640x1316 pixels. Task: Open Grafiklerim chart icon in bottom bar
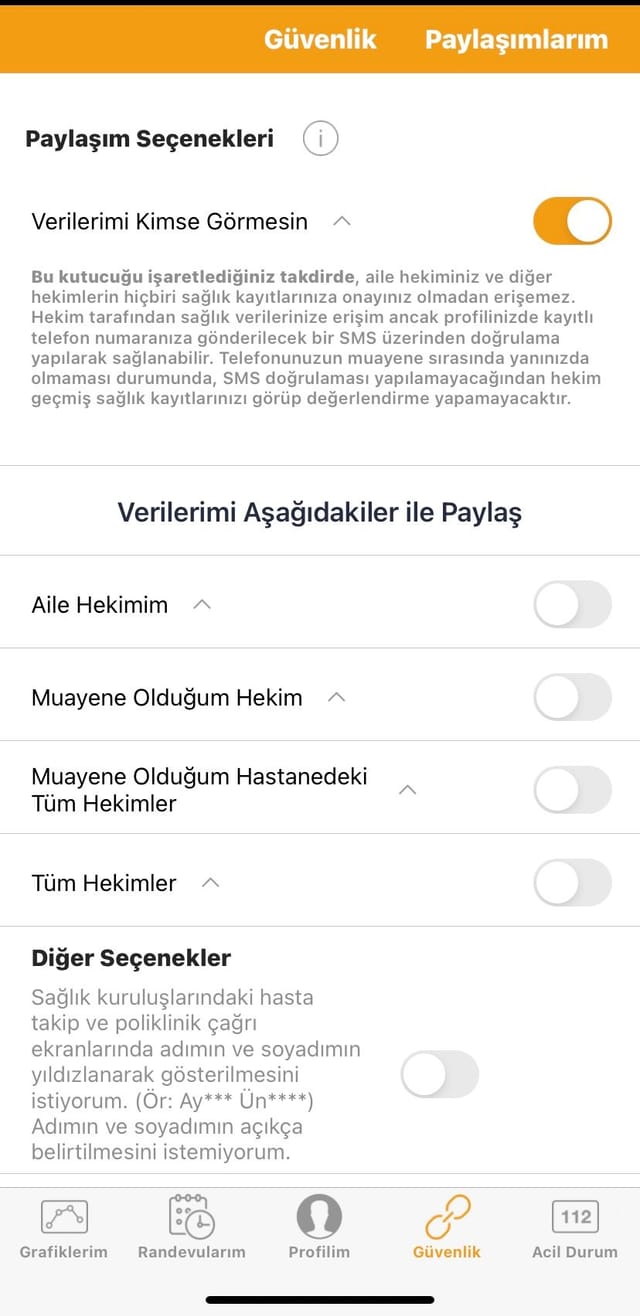coord(64,1217)
